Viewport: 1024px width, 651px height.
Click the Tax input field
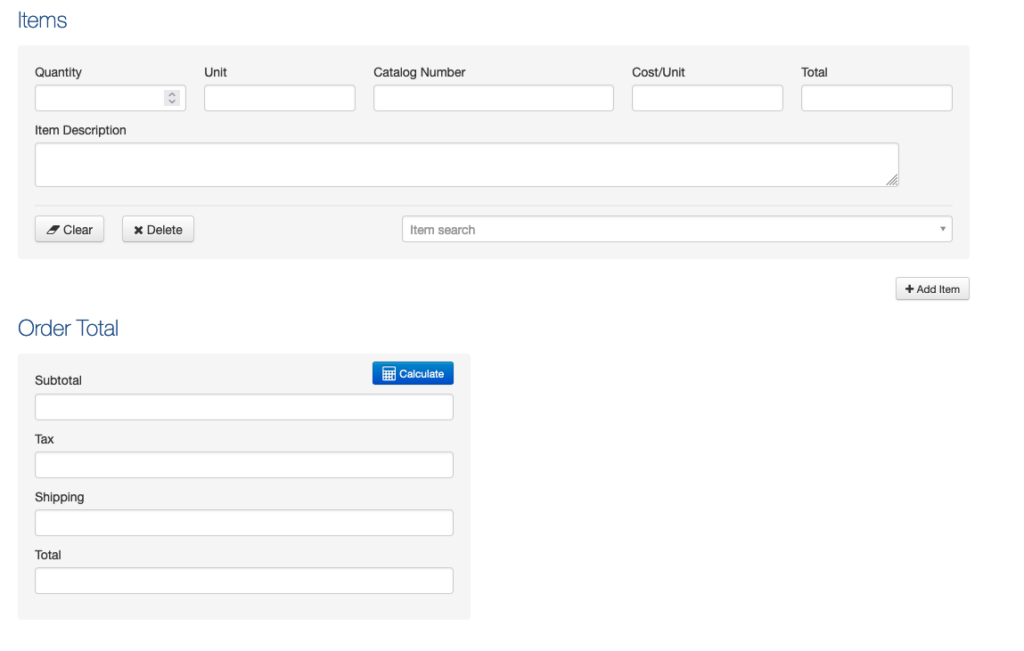pyautogui.click(x=244, y=465)
